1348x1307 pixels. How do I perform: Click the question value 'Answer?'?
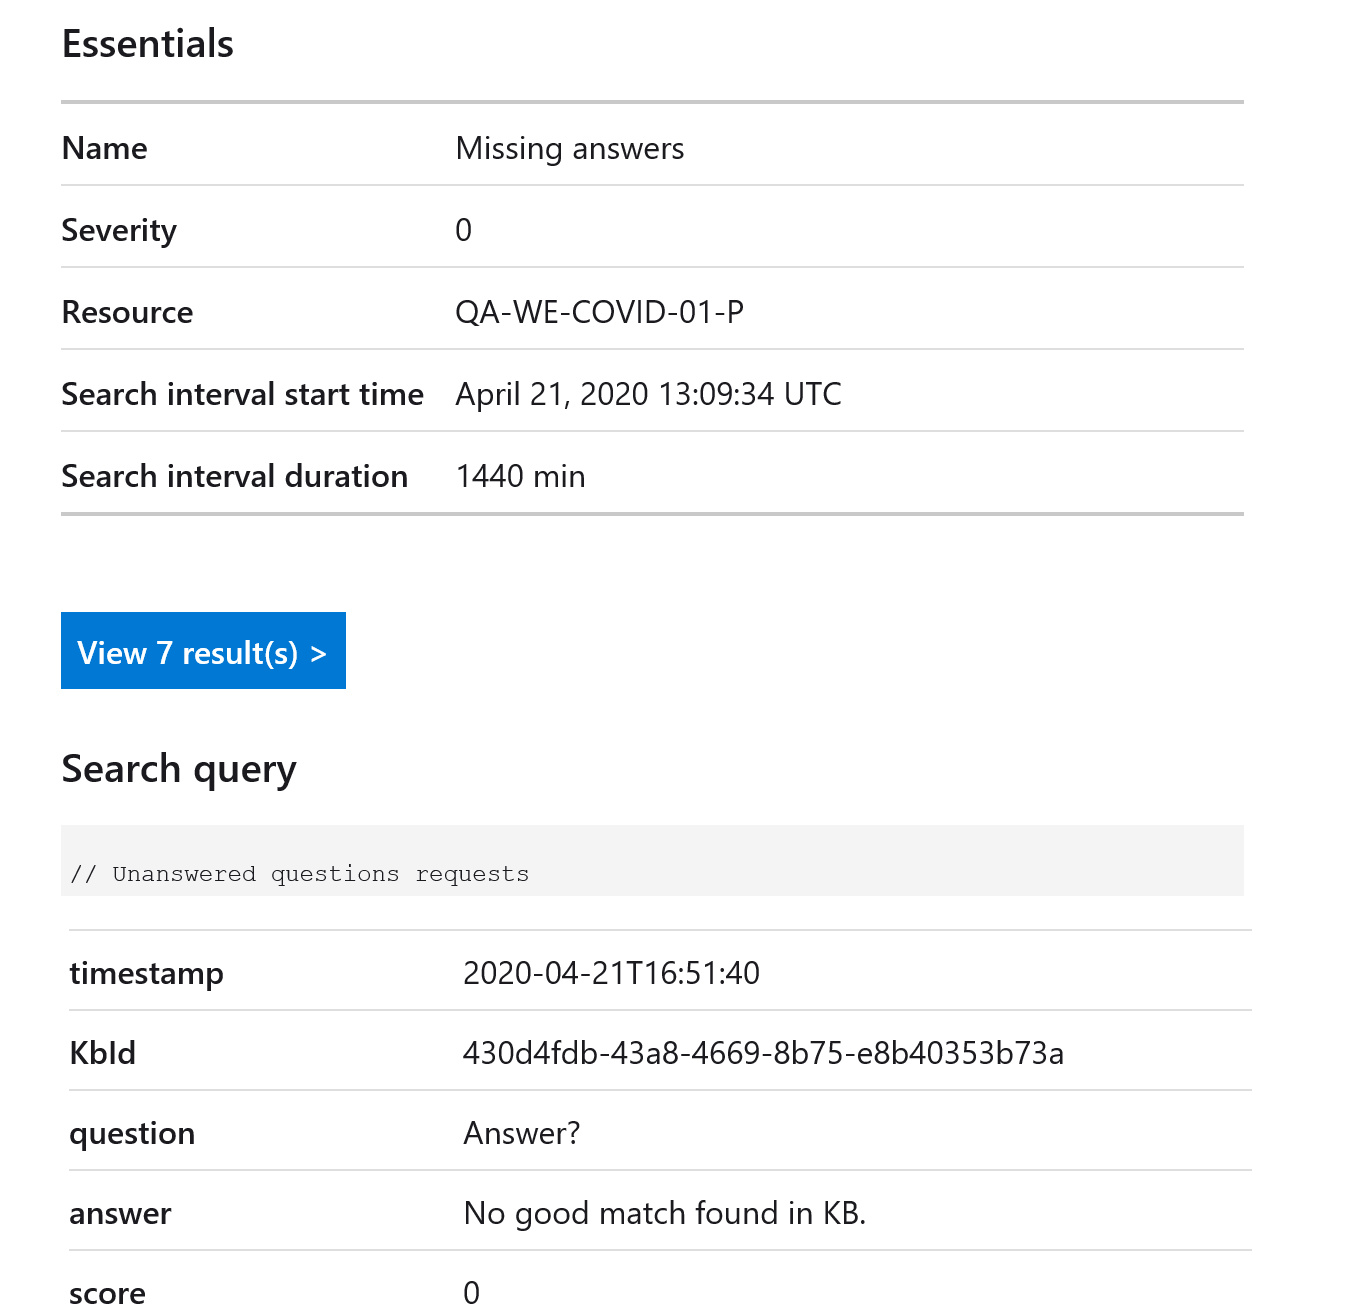(x=521, y=1133)
